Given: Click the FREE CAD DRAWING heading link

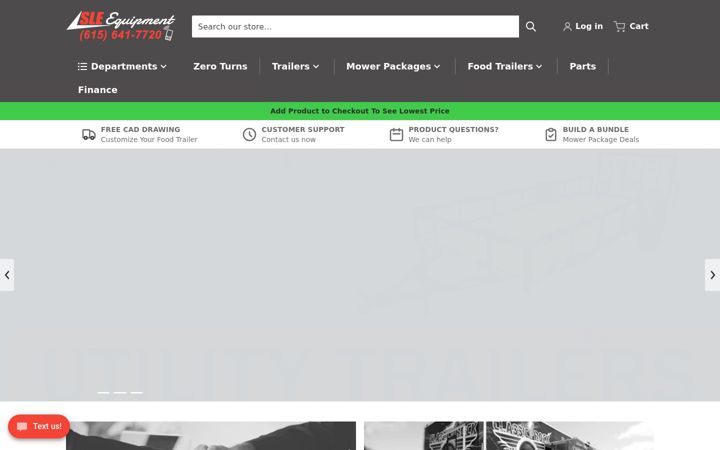Looking at the screenshot, I should 141,129.
